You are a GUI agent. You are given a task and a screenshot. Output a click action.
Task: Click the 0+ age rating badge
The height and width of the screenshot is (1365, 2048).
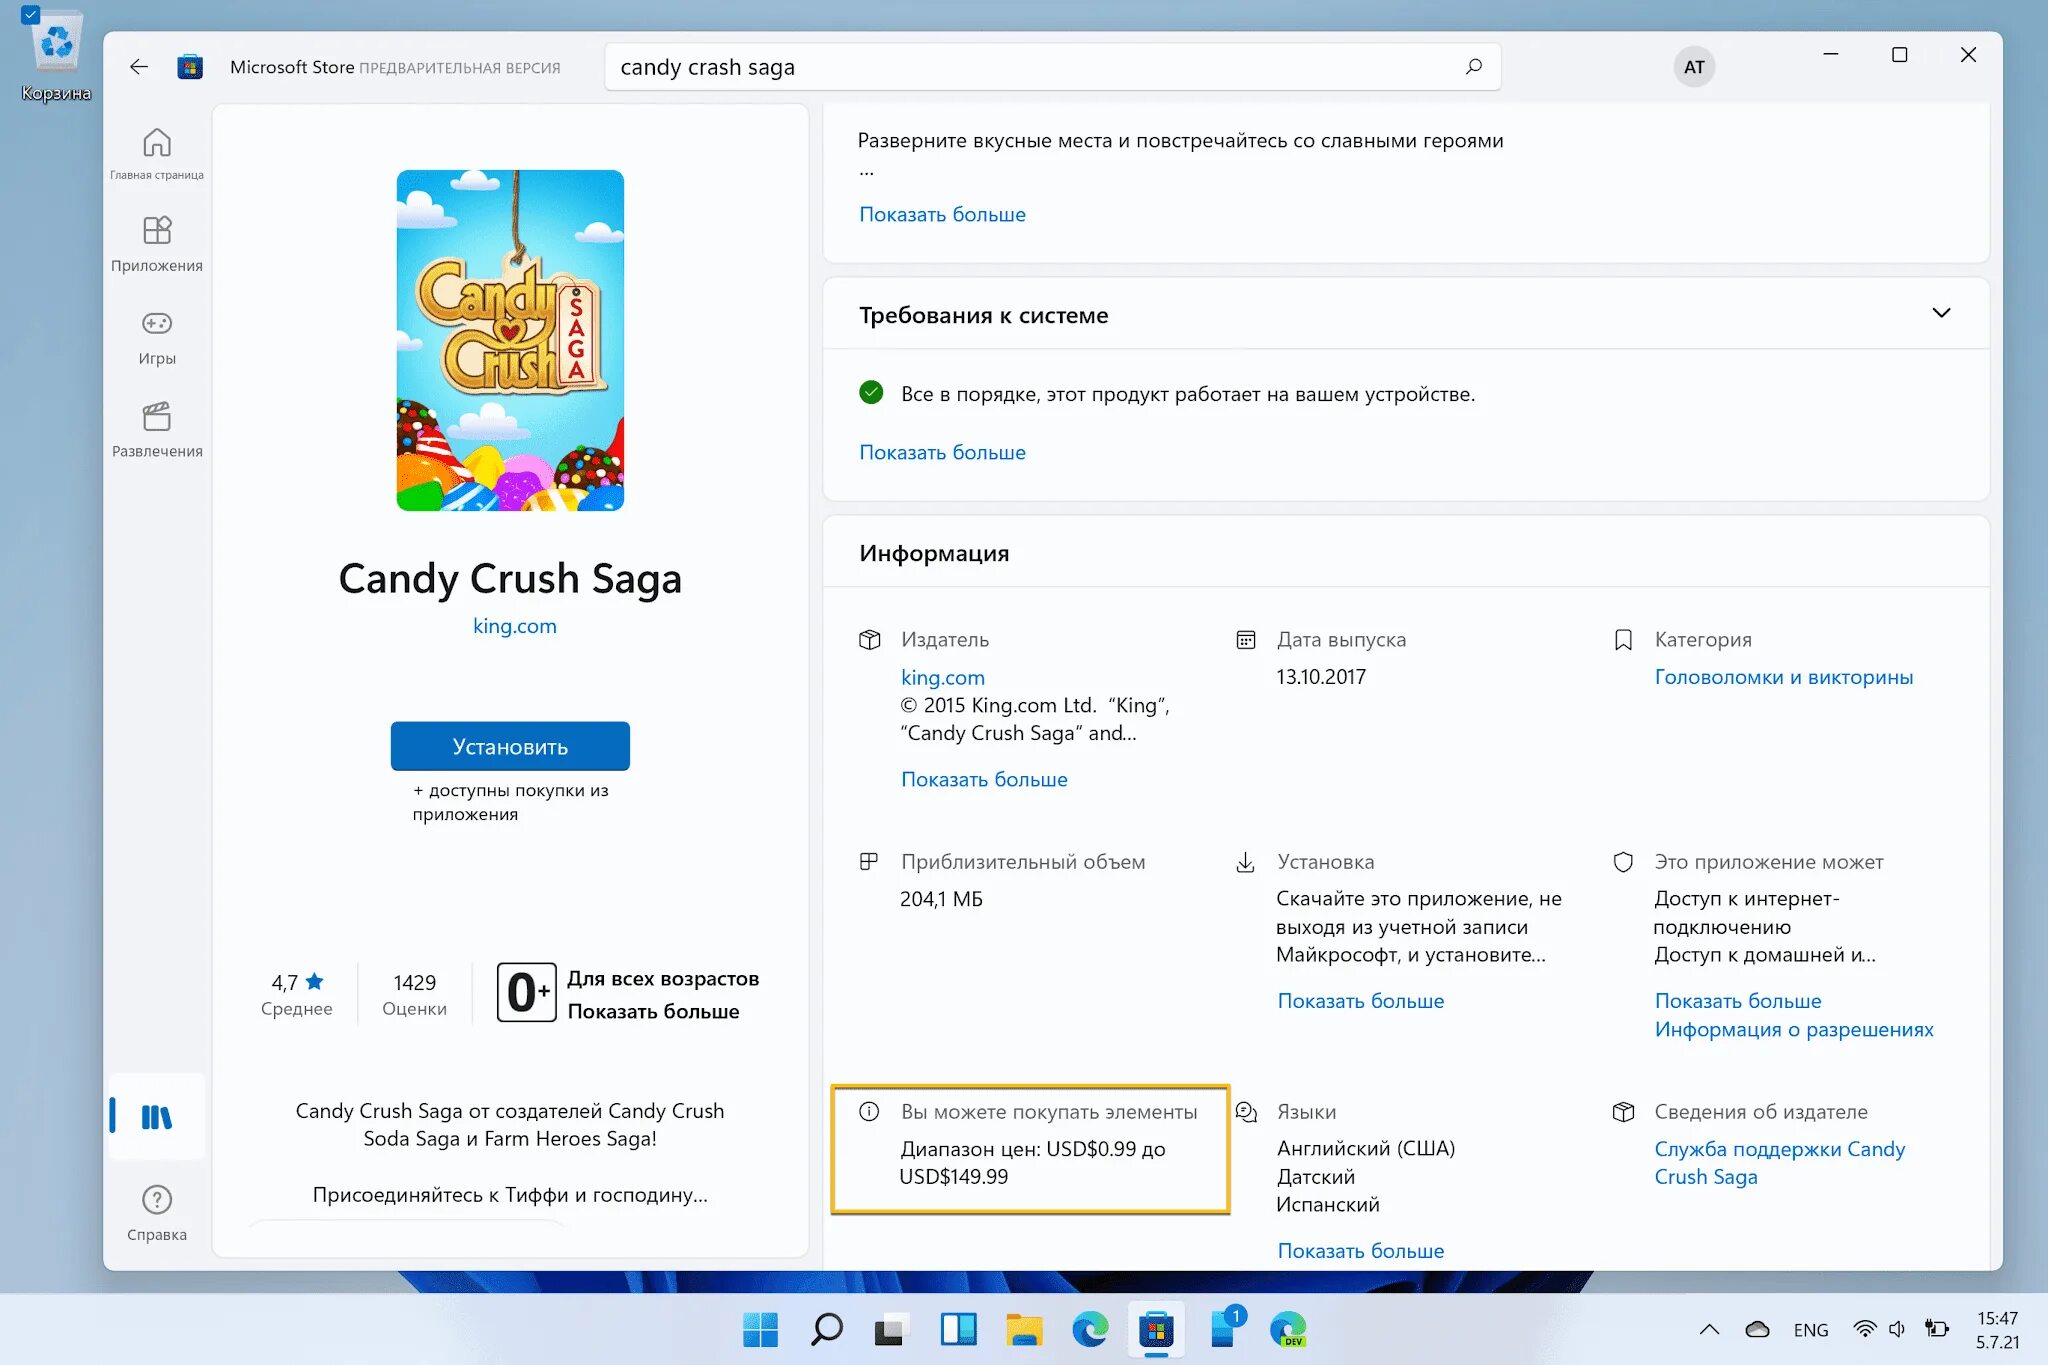(x=527, y=993)
